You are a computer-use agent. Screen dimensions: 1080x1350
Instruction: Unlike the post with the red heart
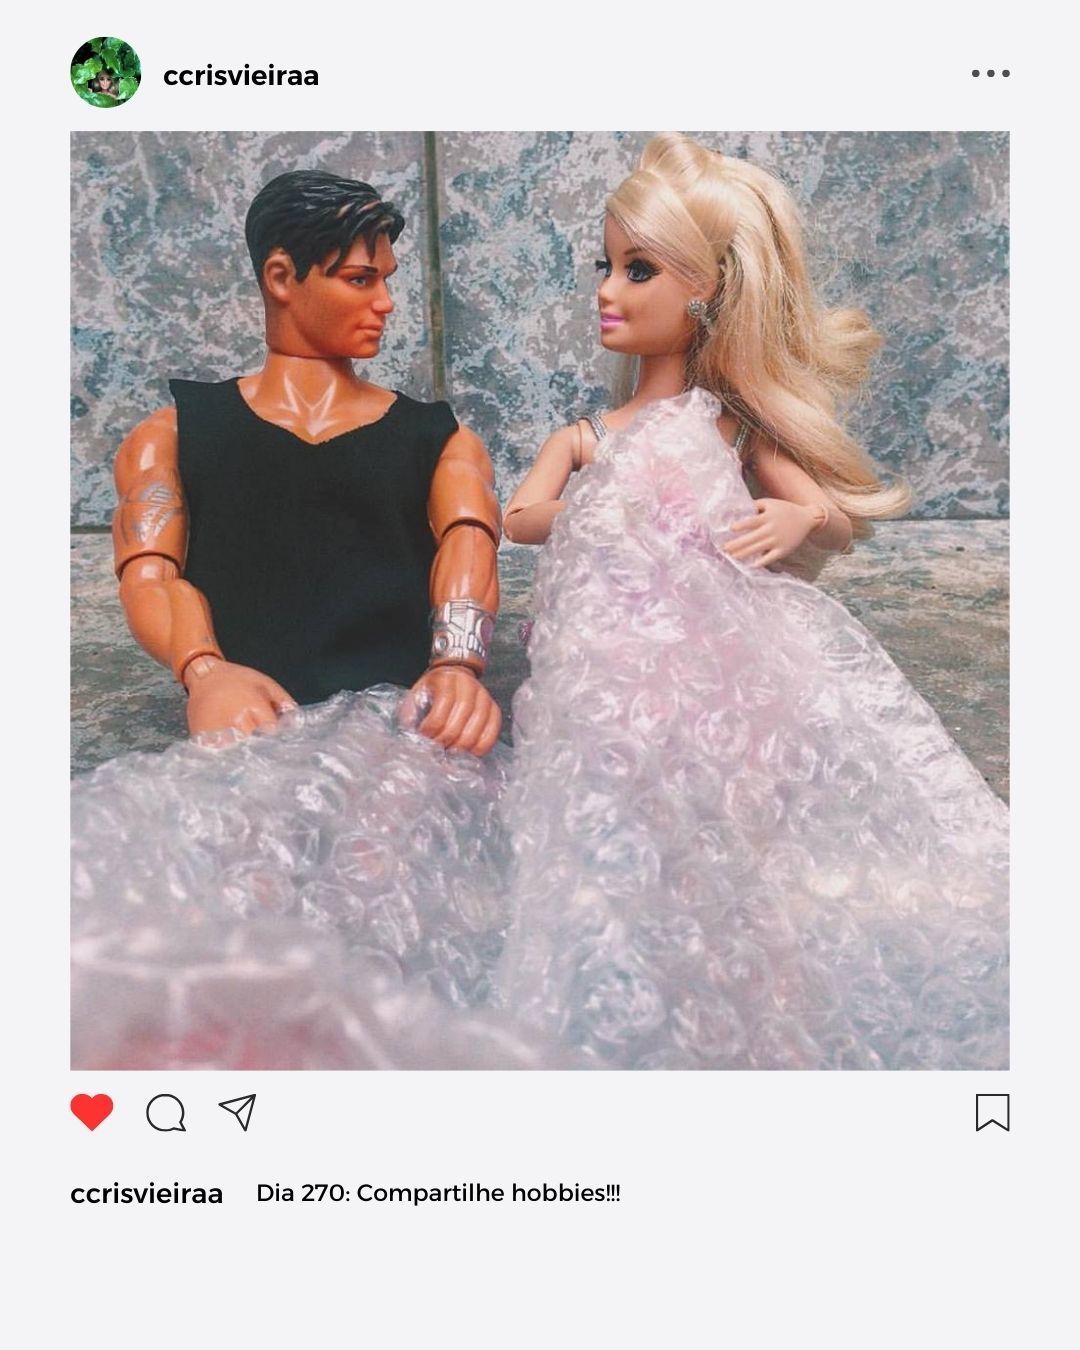coord(92,1112)
